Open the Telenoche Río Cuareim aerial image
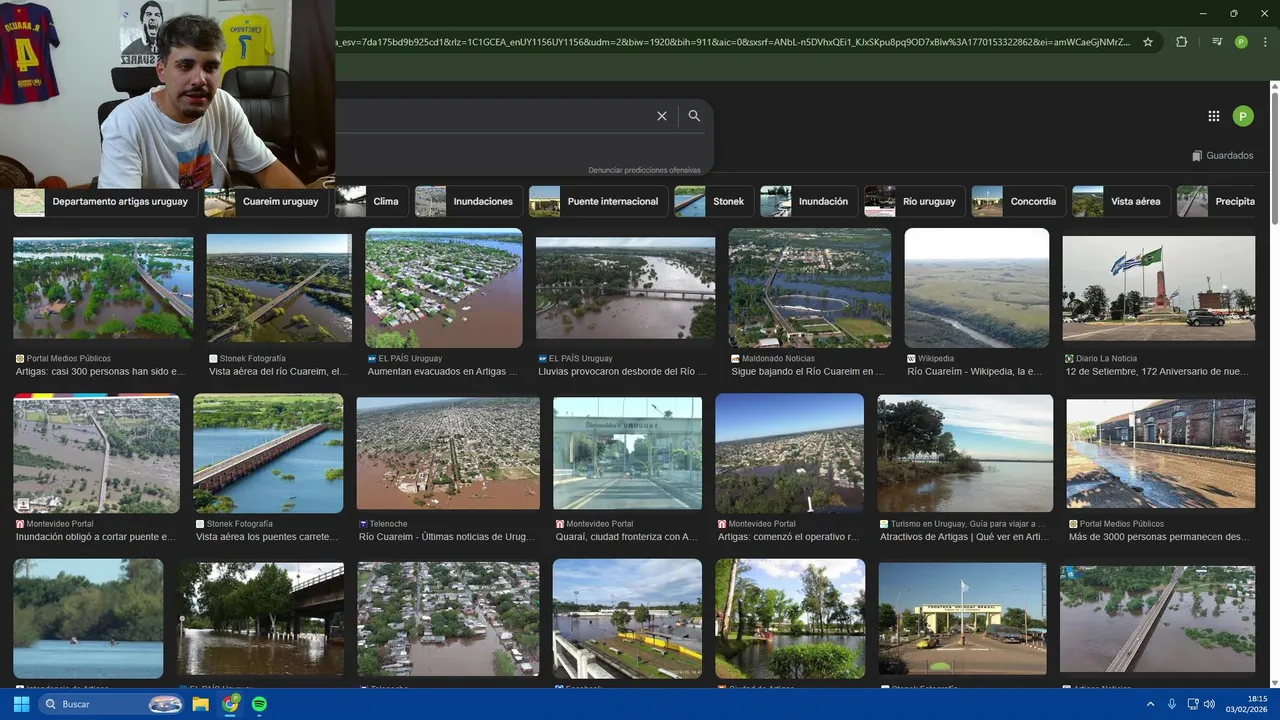 (448, 453)
